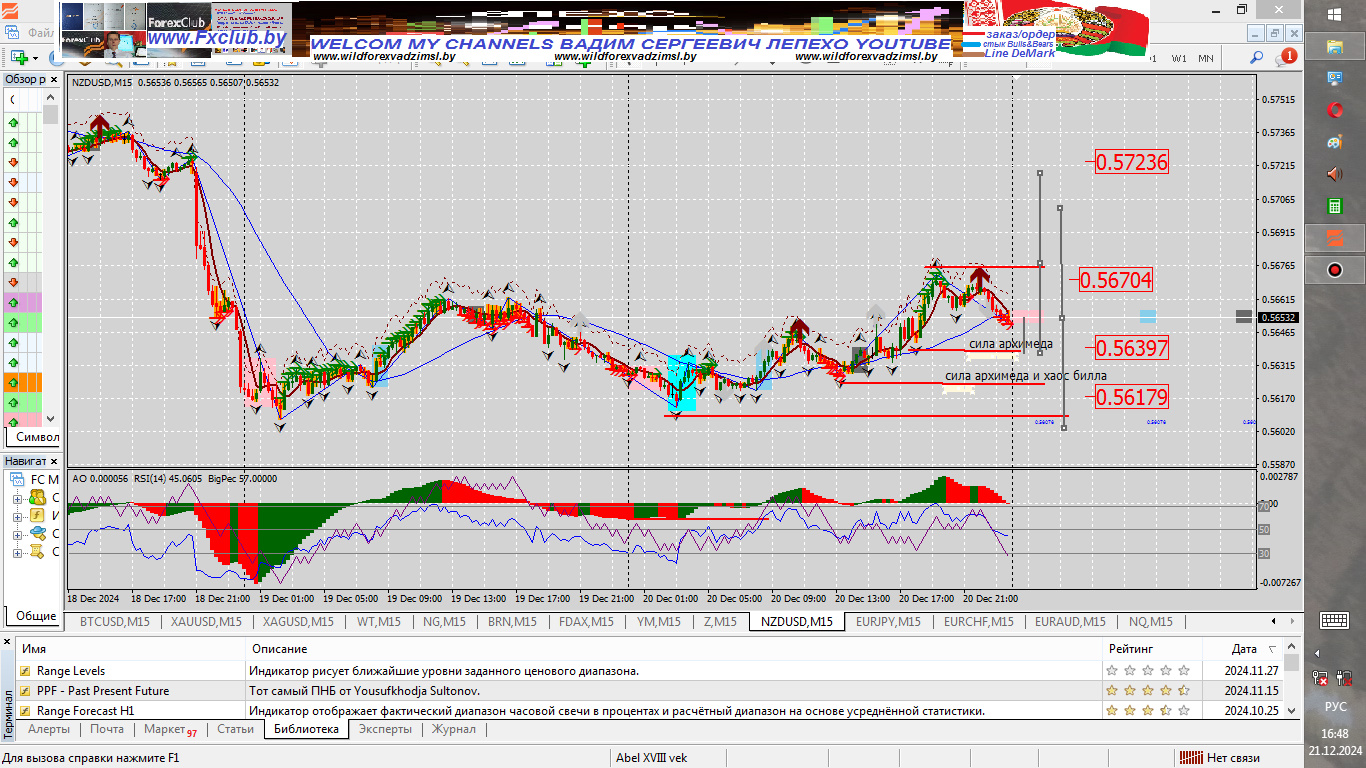This screenshot has height=768, width=1366.
Task: Open the EURJPY,M15 chart tab
Action: point(888,621)
